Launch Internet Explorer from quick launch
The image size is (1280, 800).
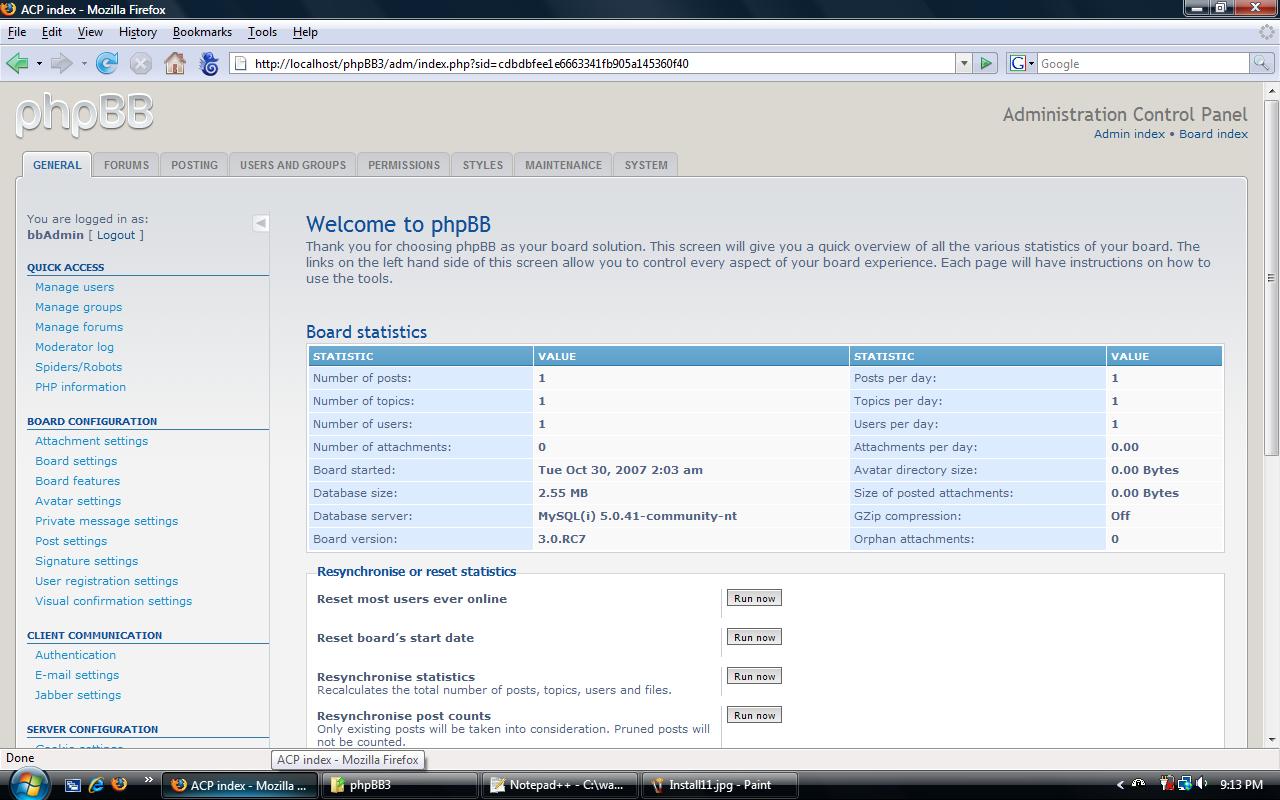97,785
